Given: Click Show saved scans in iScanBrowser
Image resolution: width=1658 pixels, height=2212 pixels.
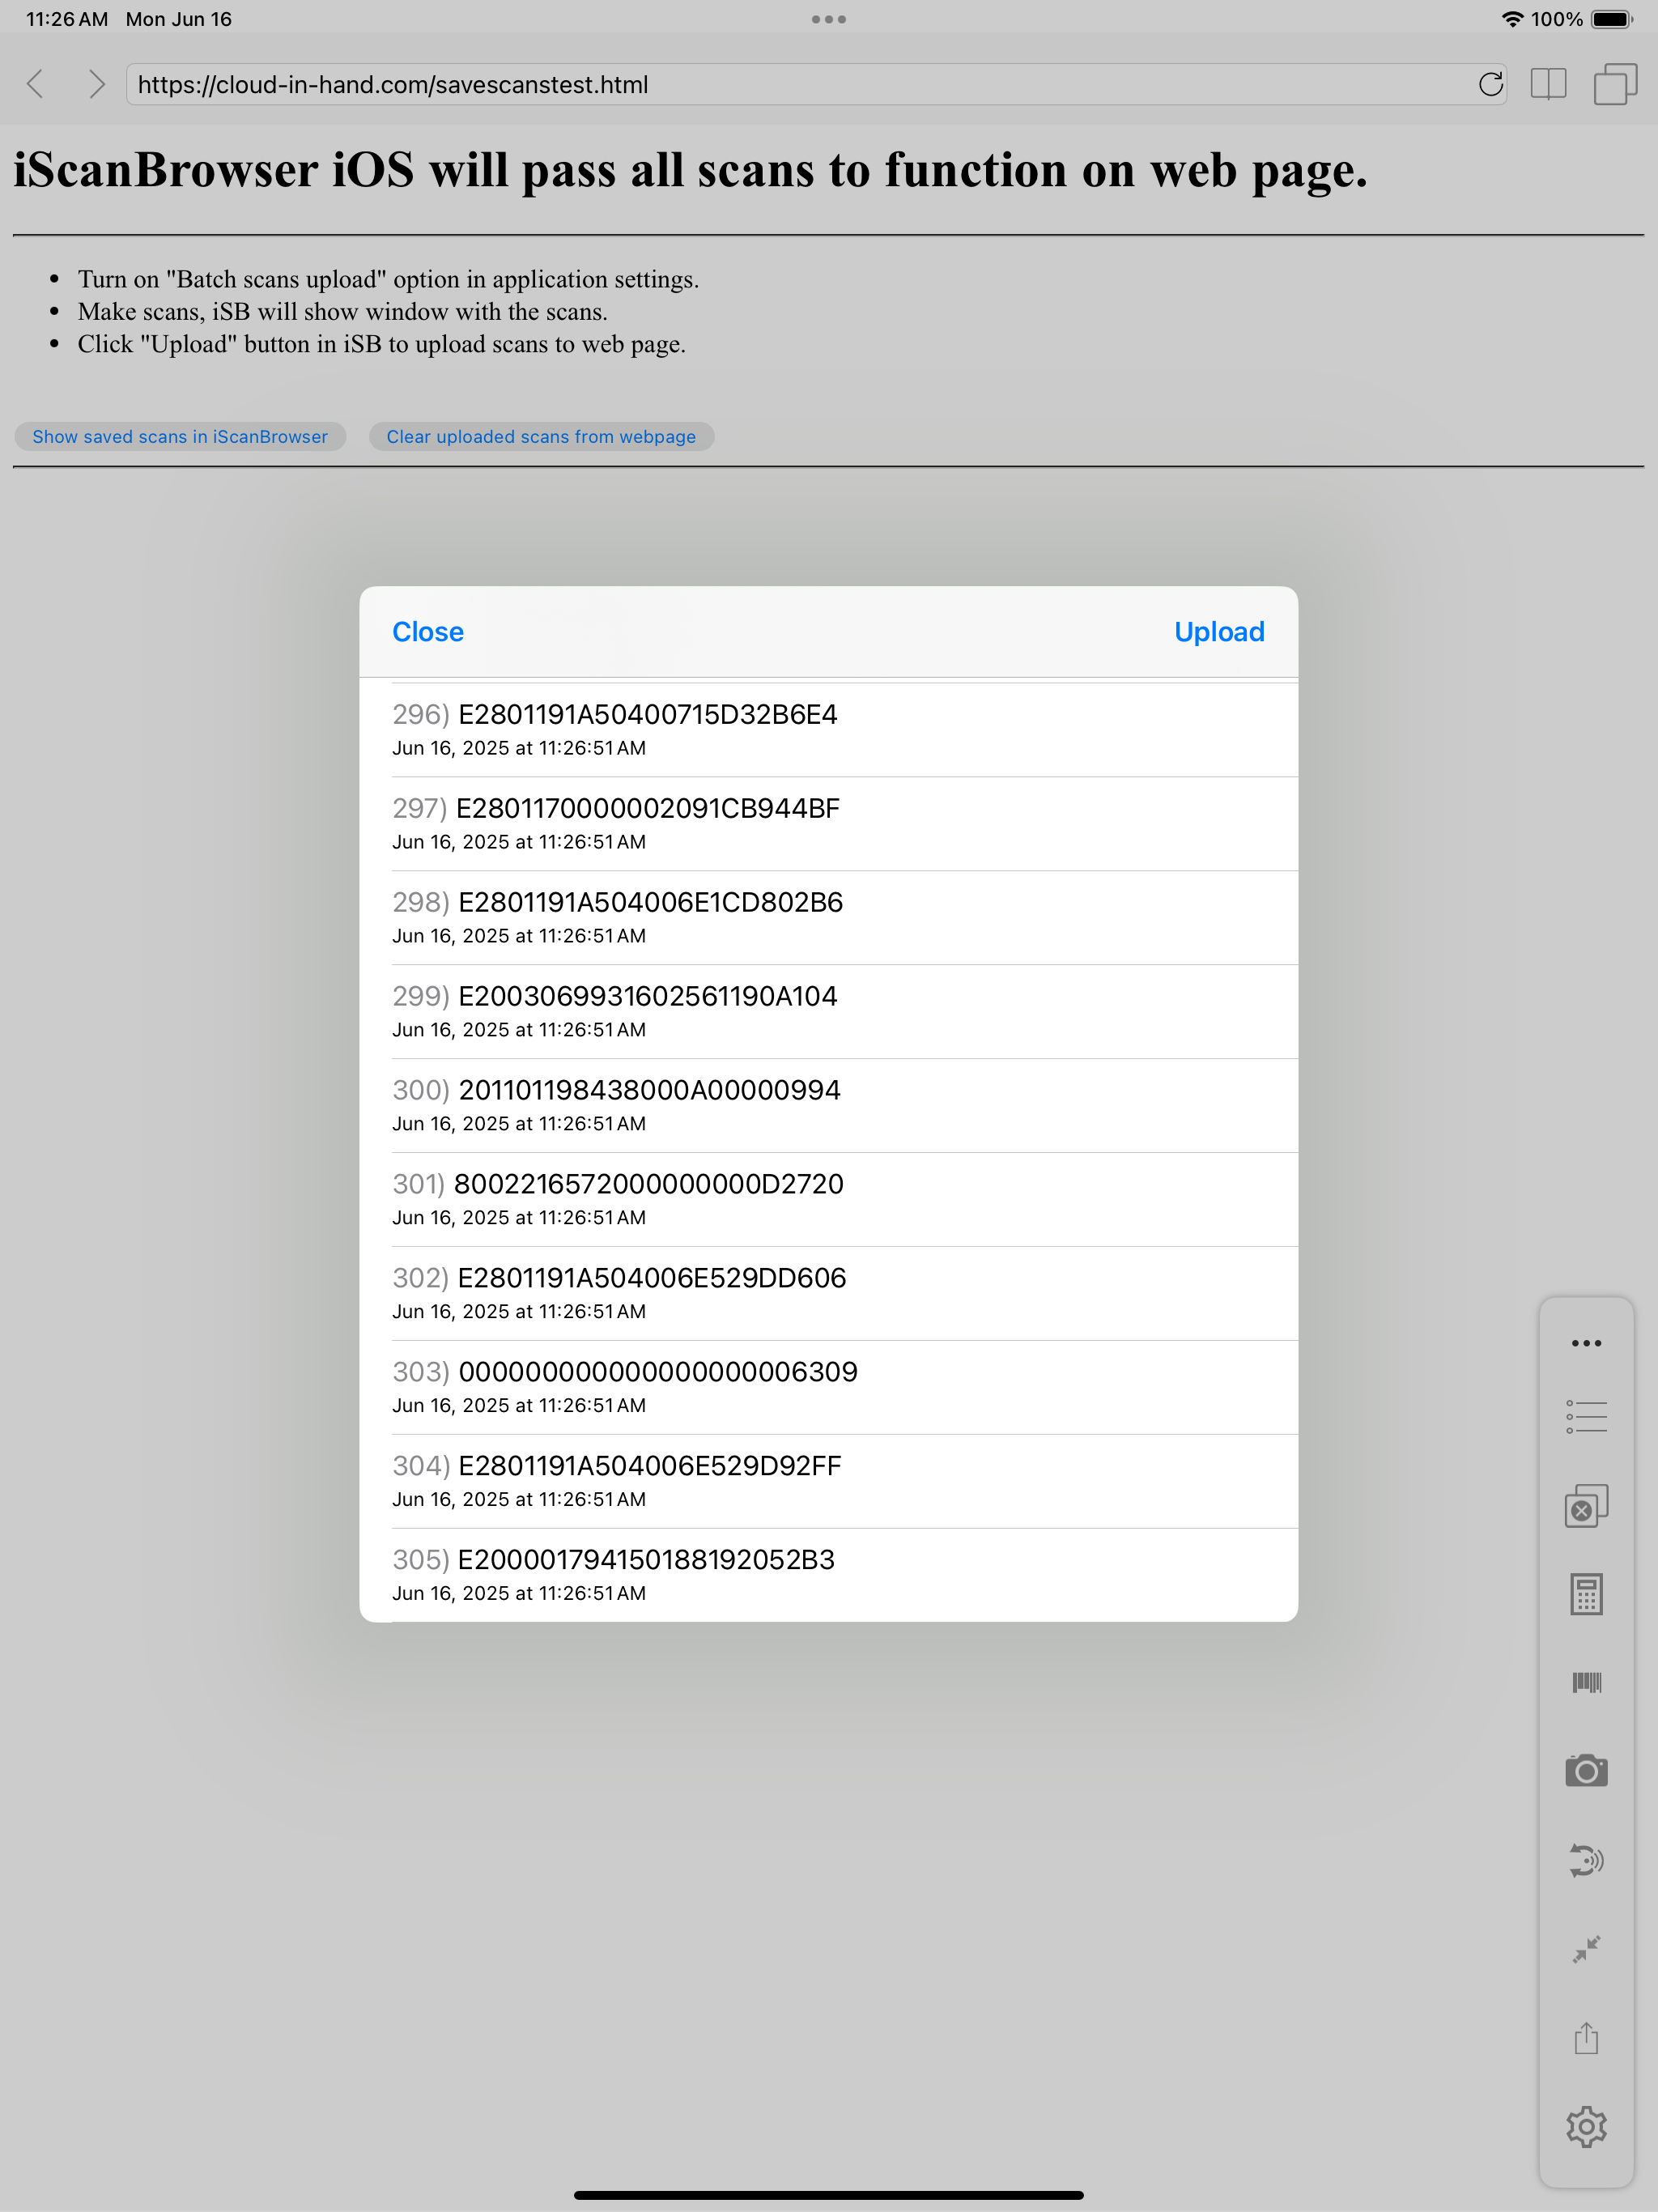Looking at the screenshot, I should click(180, 437).
